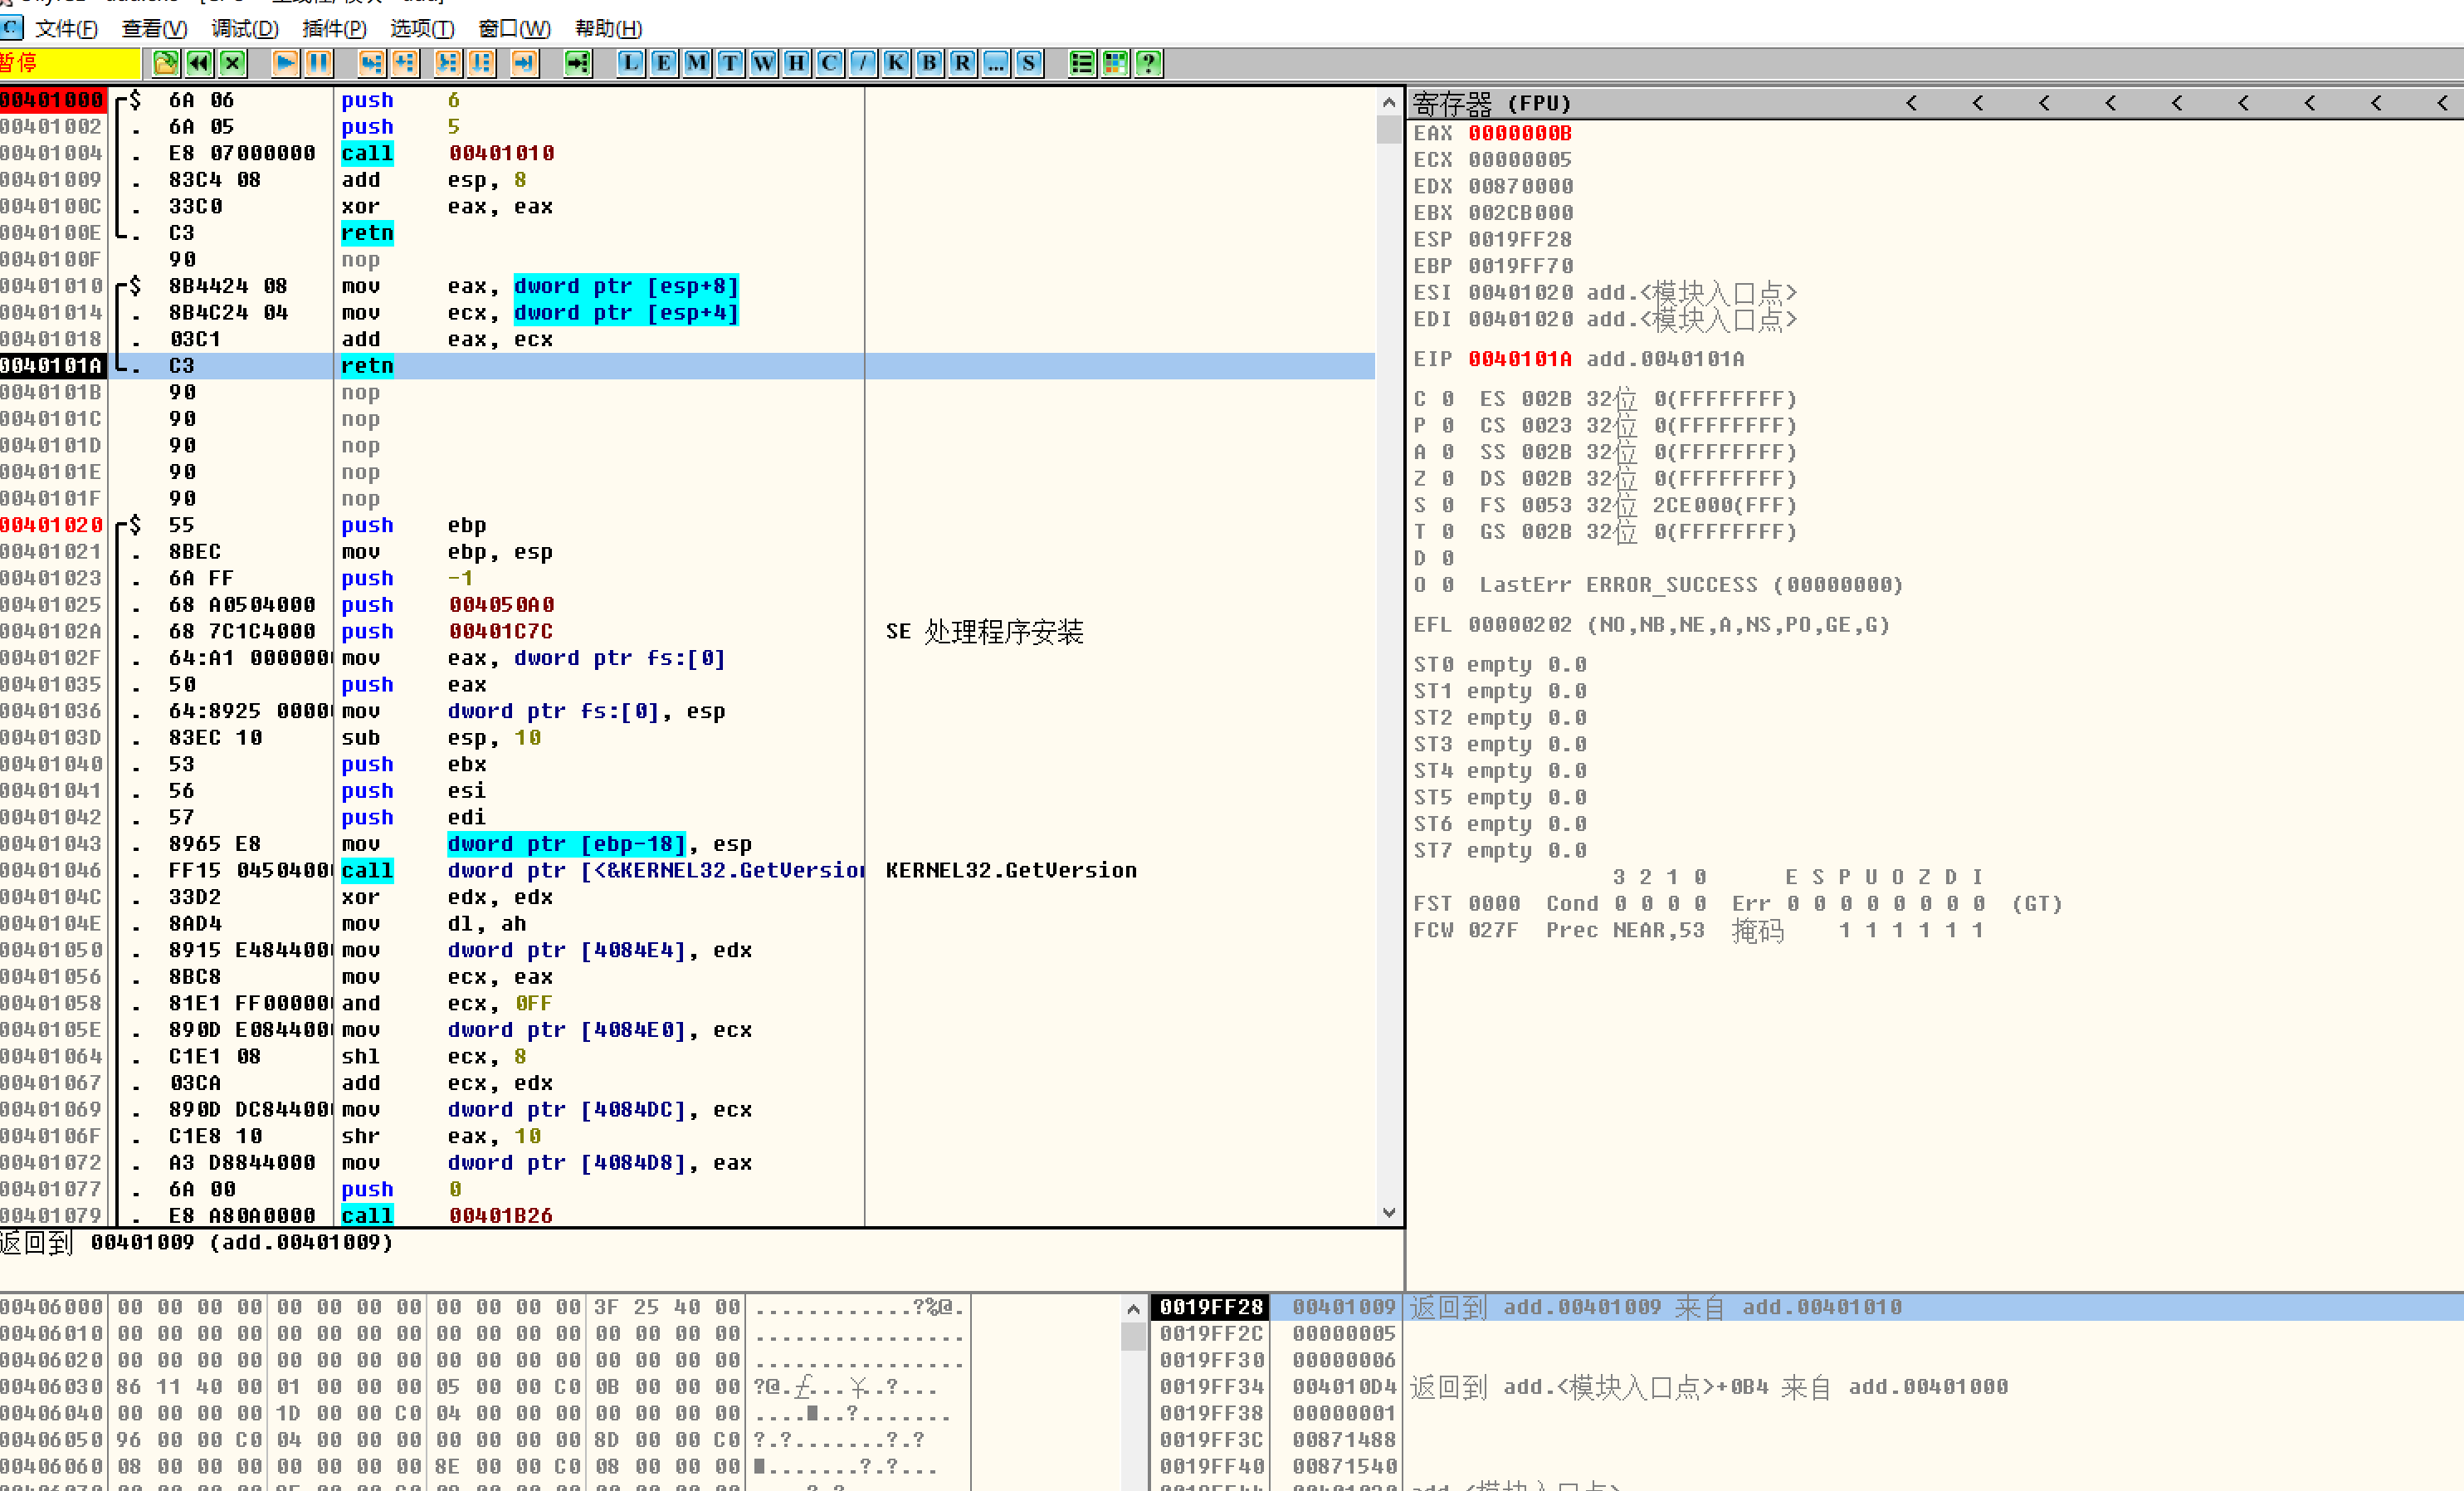
Task: Select the Z flag row
Action: [x=1605, y=479]
